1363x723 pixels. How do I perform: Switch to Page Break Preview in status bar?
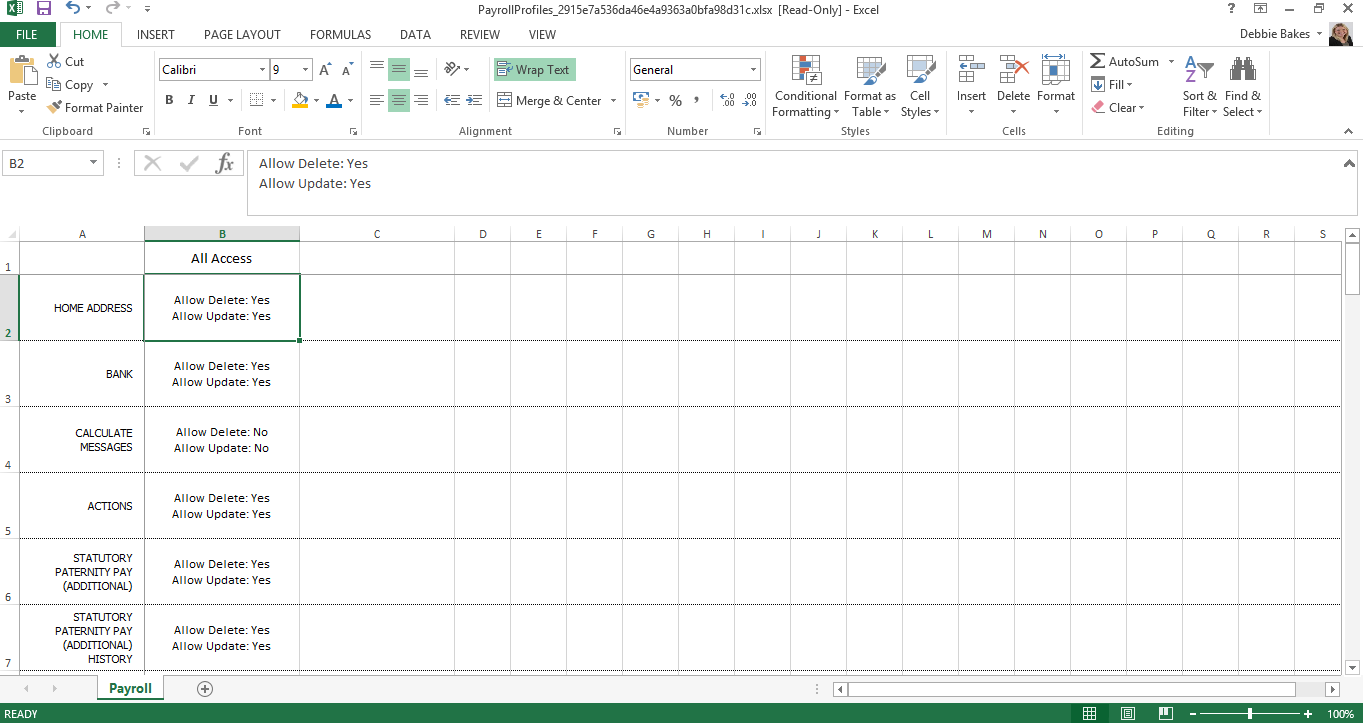(1165, 714)
